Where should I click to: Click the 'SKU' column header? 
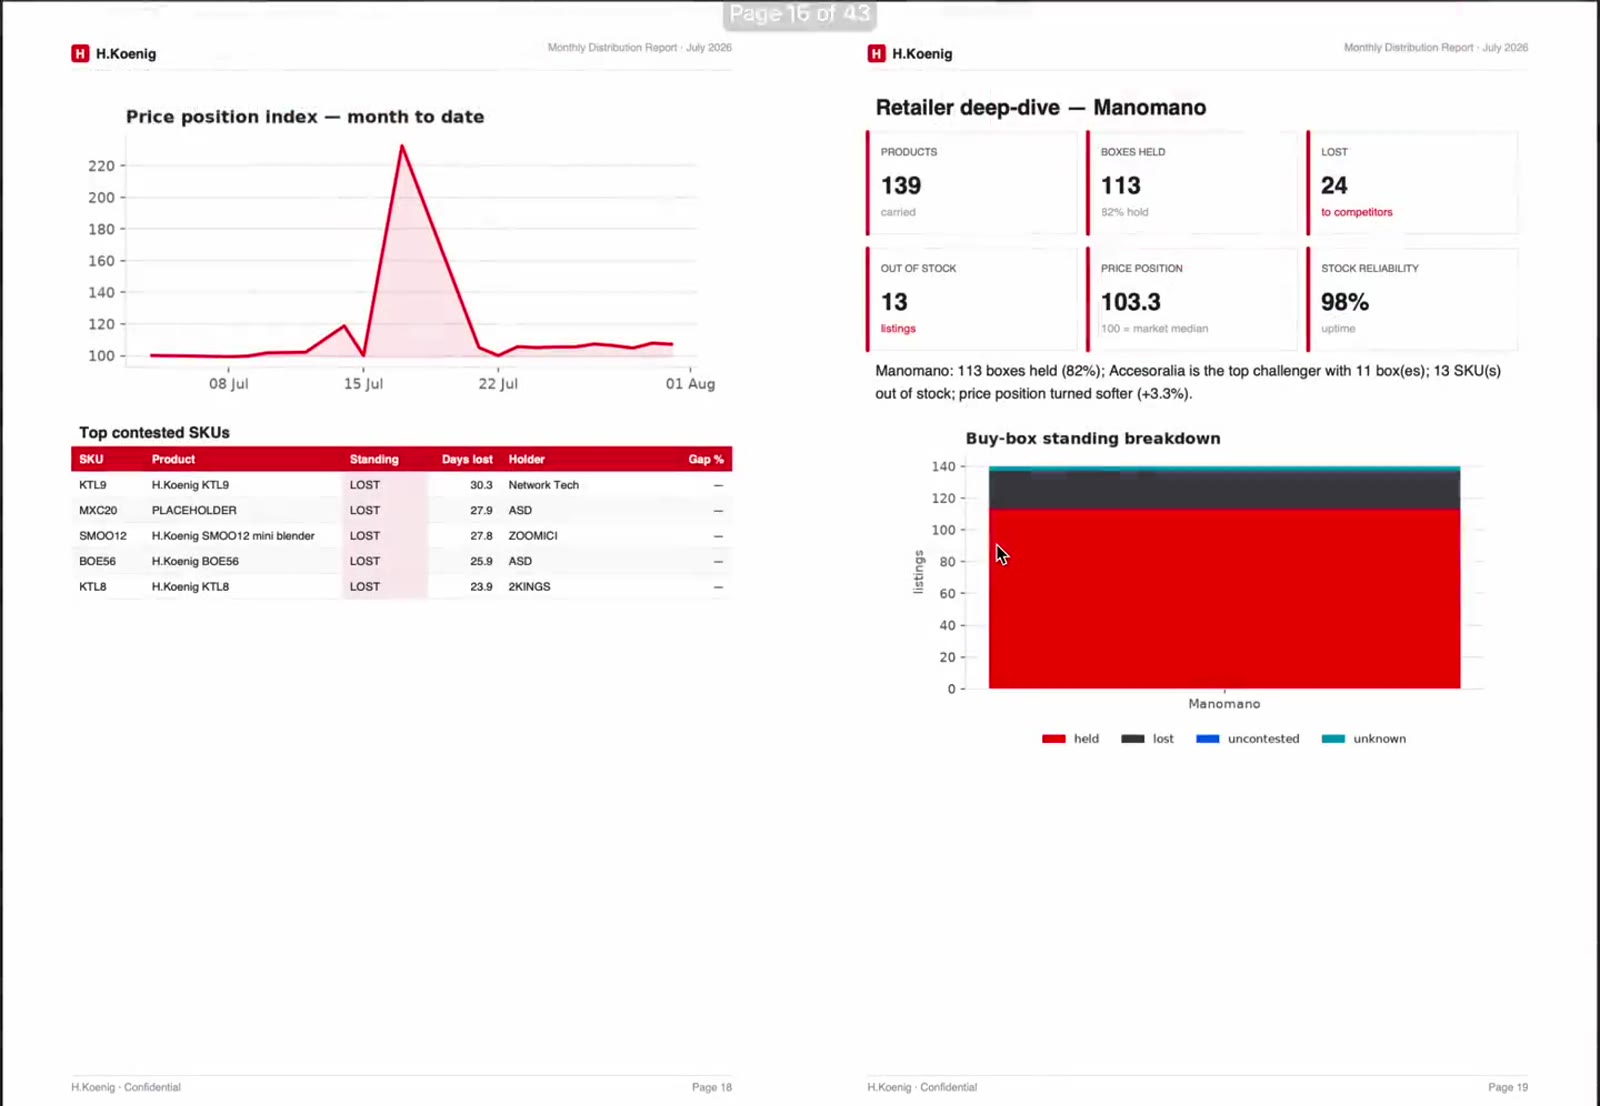pyautogui.click(x=91, y=459)
